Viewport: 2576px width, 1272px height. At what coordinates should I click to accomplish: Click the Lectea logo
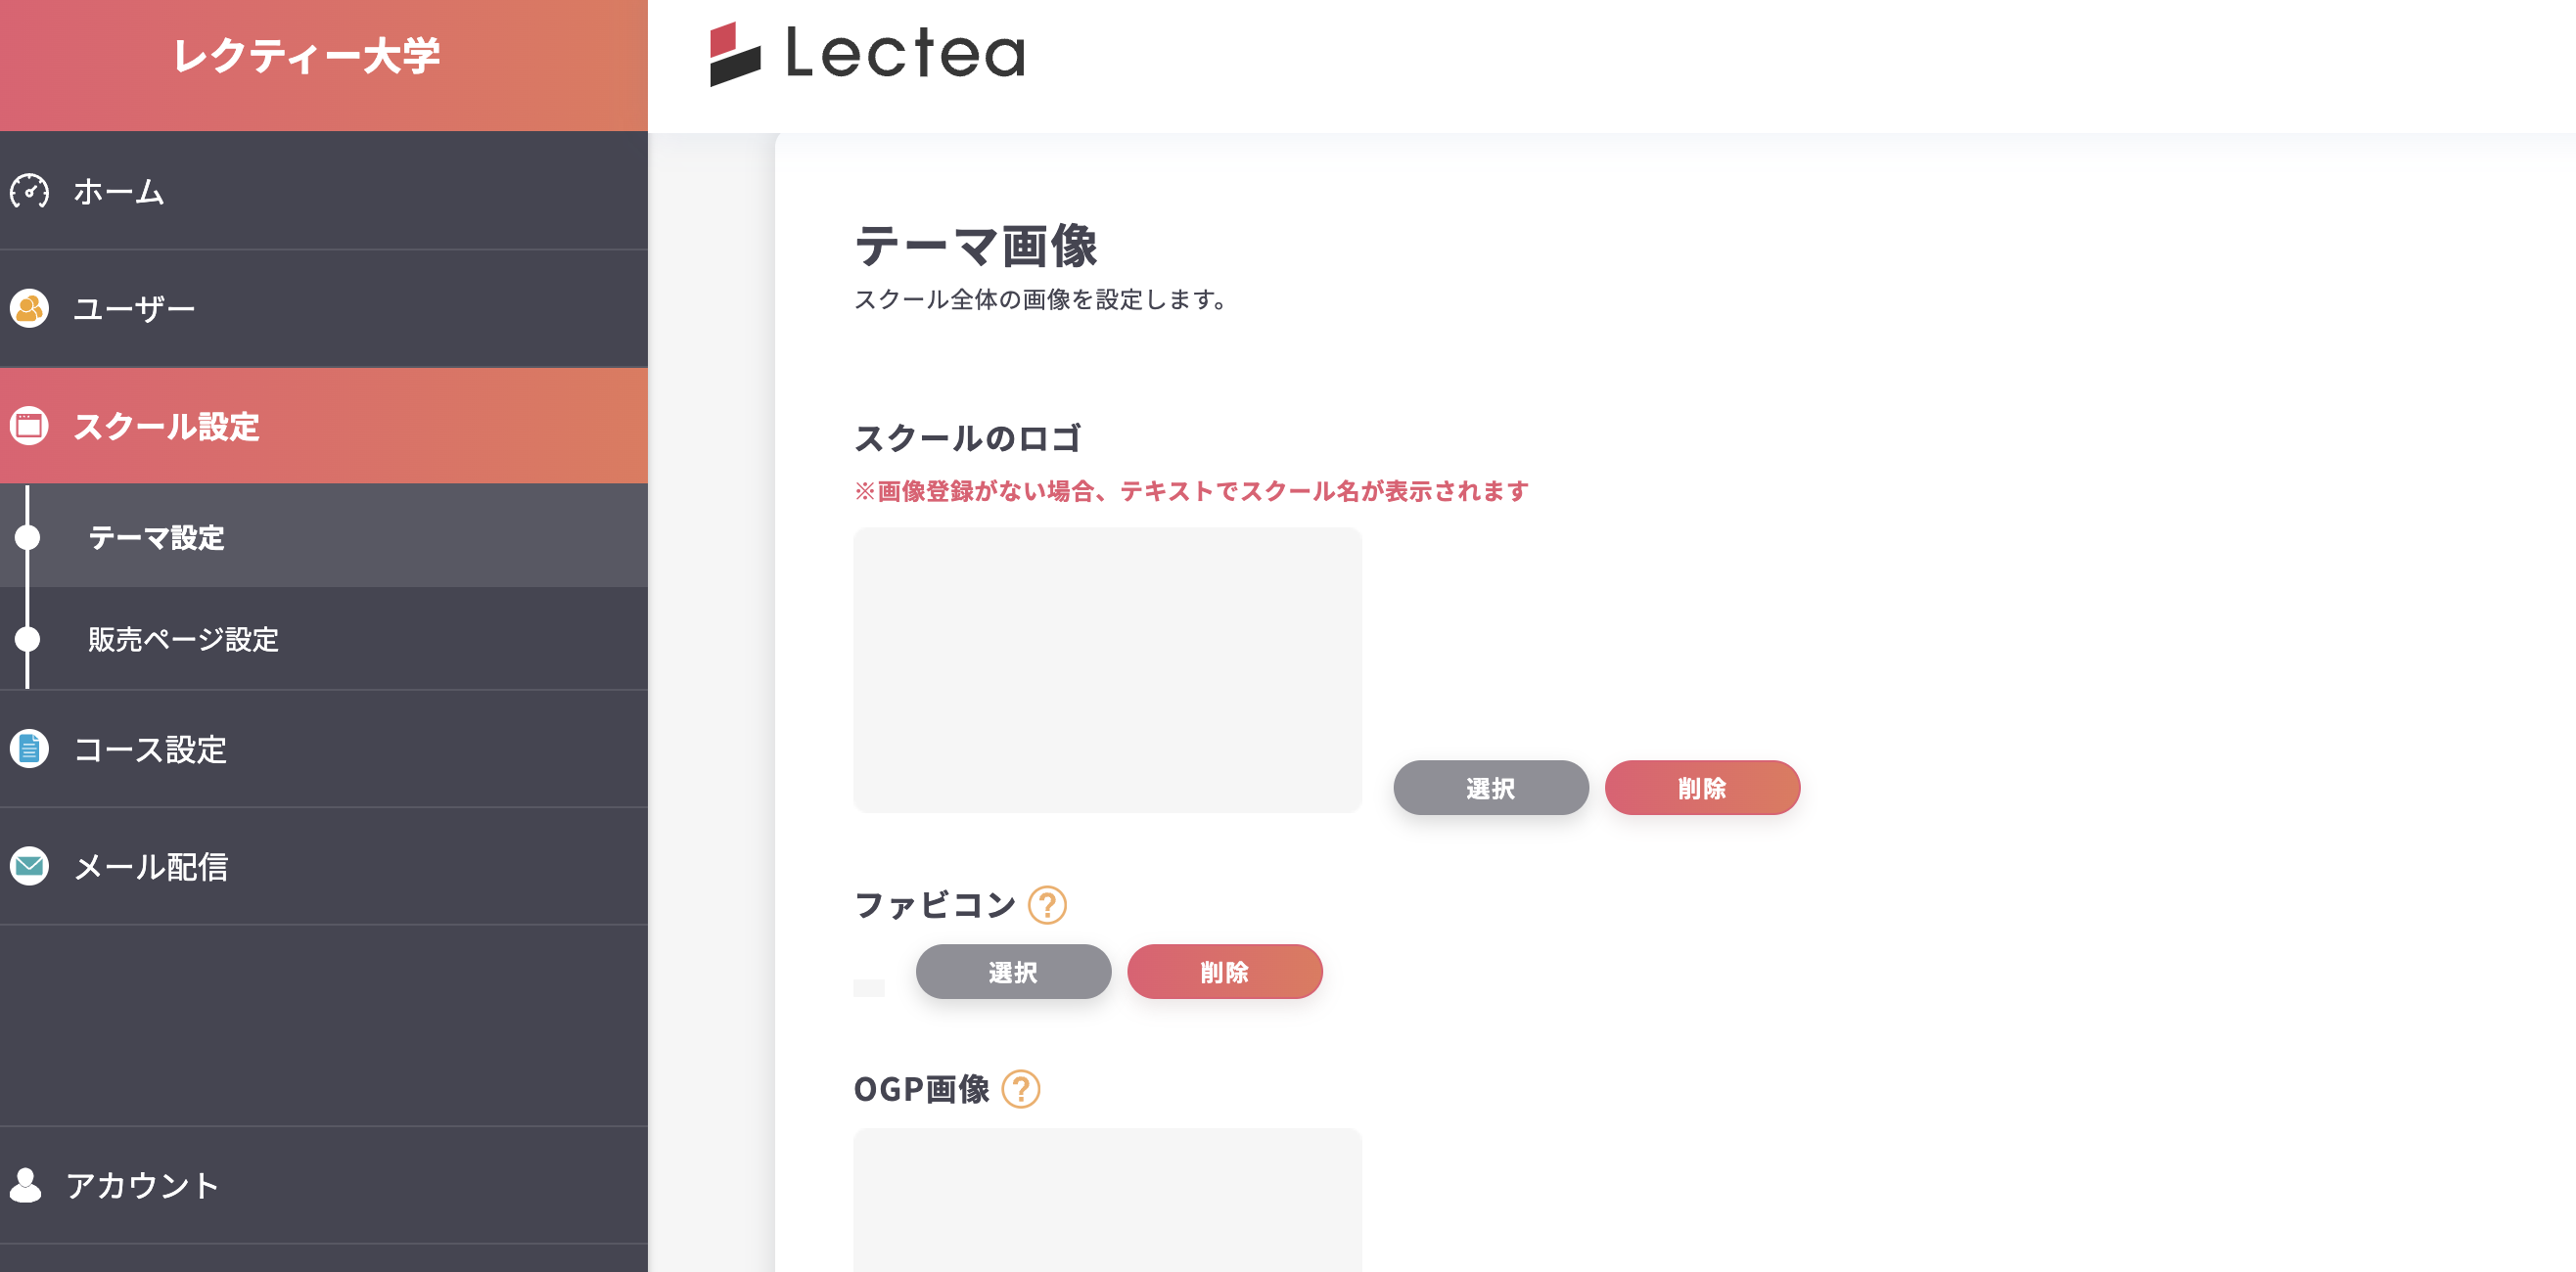867,54
